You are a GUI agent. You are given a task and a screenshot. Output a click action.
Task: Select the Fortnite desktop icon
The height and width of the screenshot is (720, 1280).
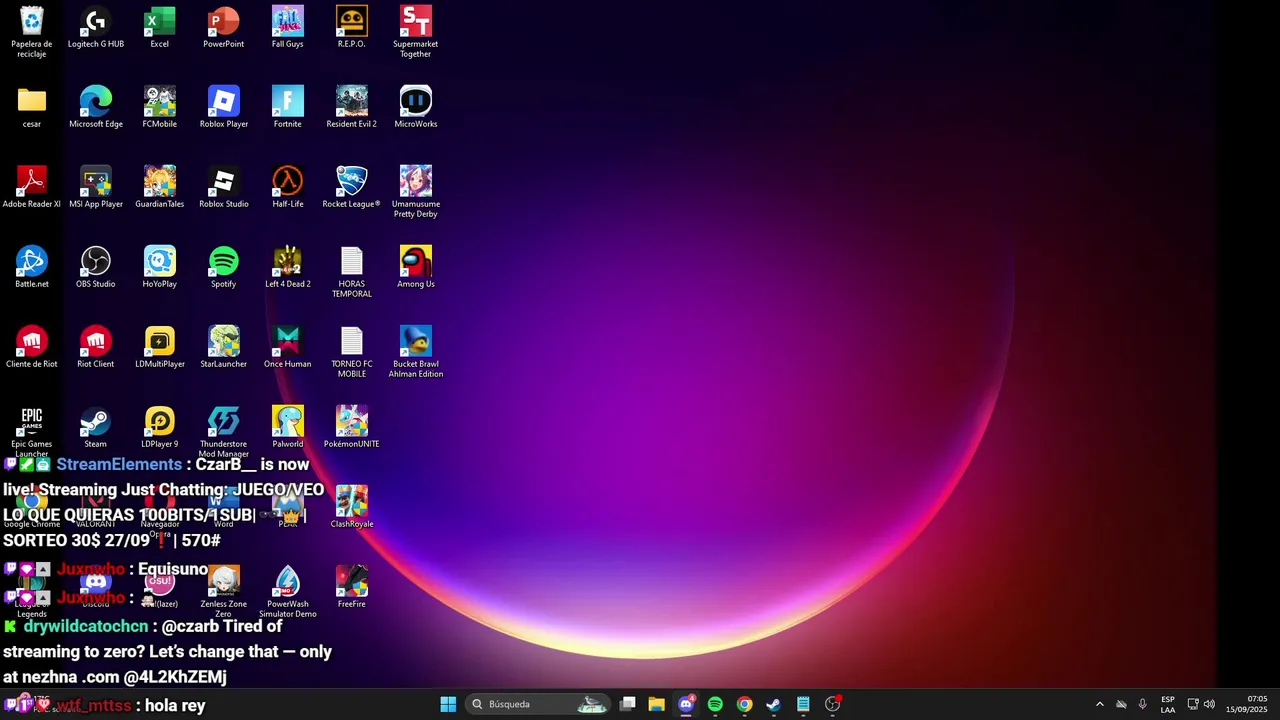pos(288,108)
